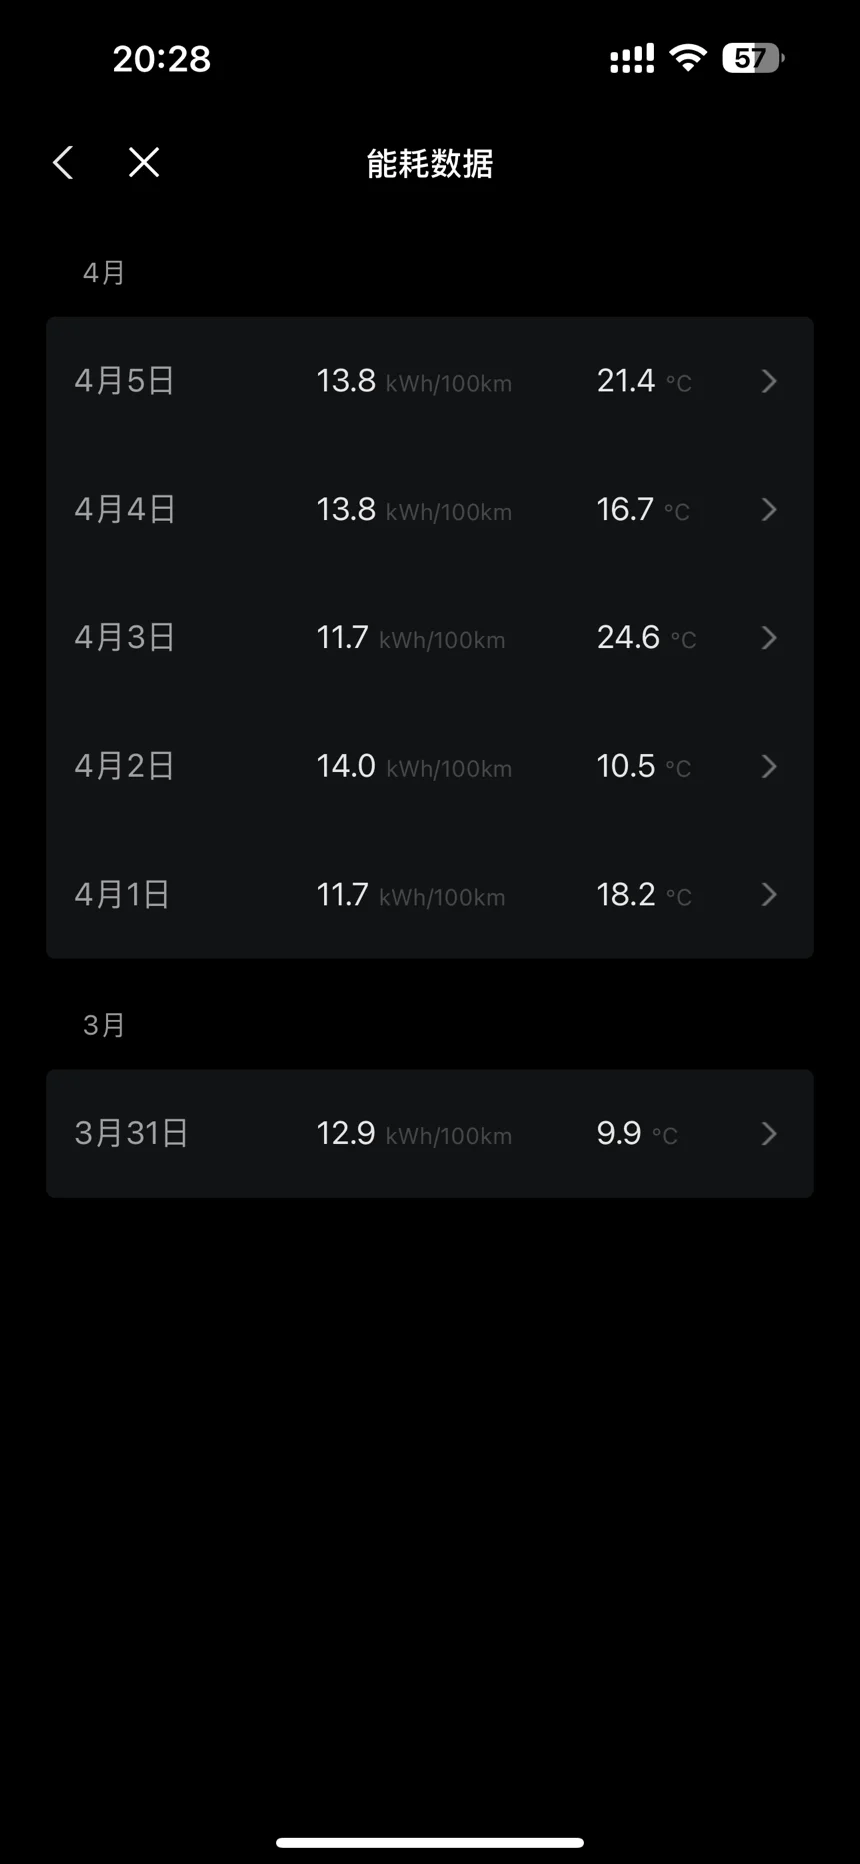Image resolution: width=860 pixels, height=1864 pixels.
Task: Tap the home indicator bar
Action: click(x=430, y=1842)
